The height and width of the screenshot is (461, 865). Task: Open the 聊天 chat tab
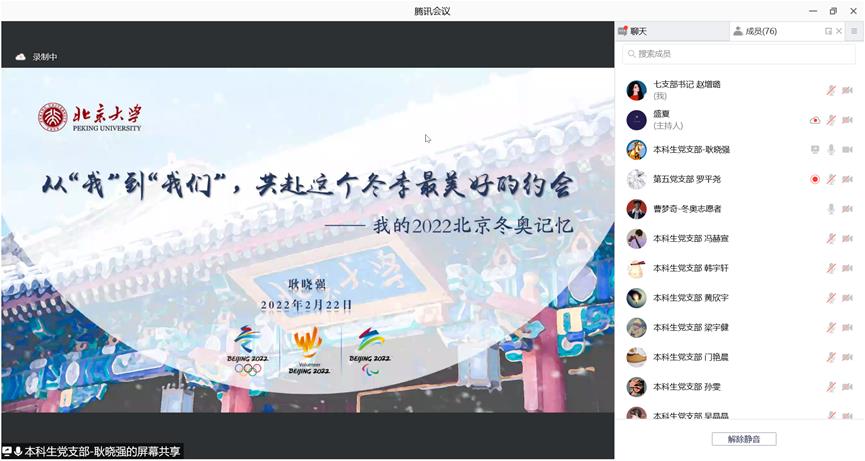(x=638, y=32)
